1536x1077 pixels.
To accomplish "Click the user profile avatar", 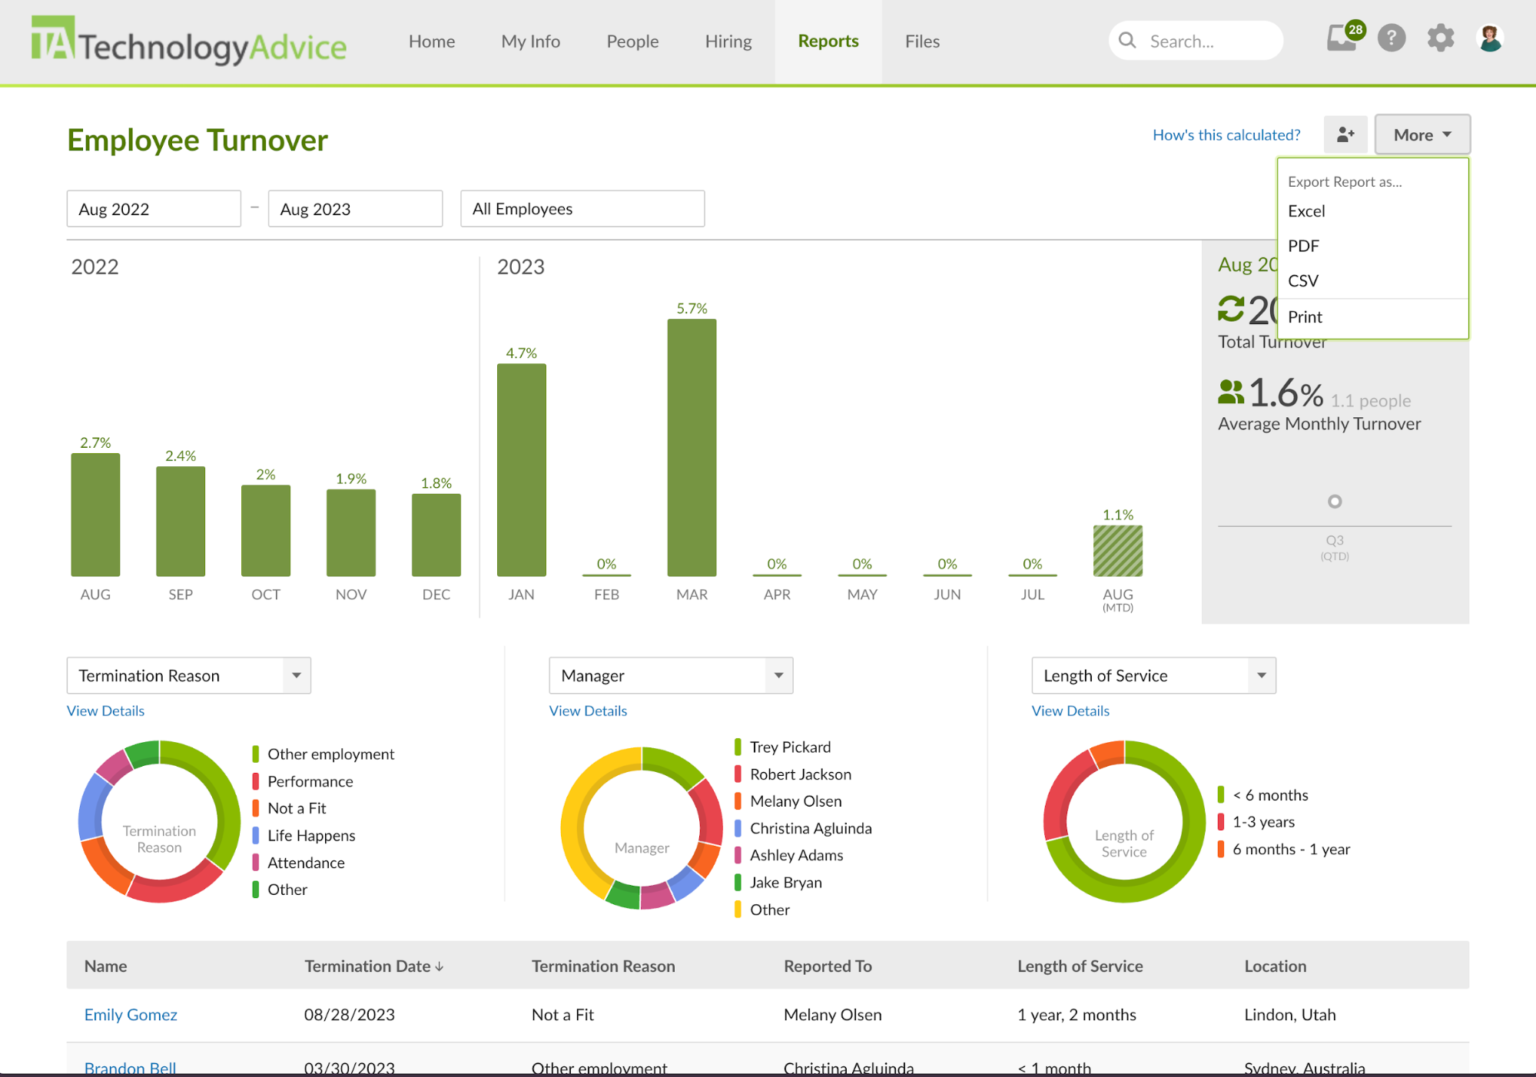I will [1489, 37].
